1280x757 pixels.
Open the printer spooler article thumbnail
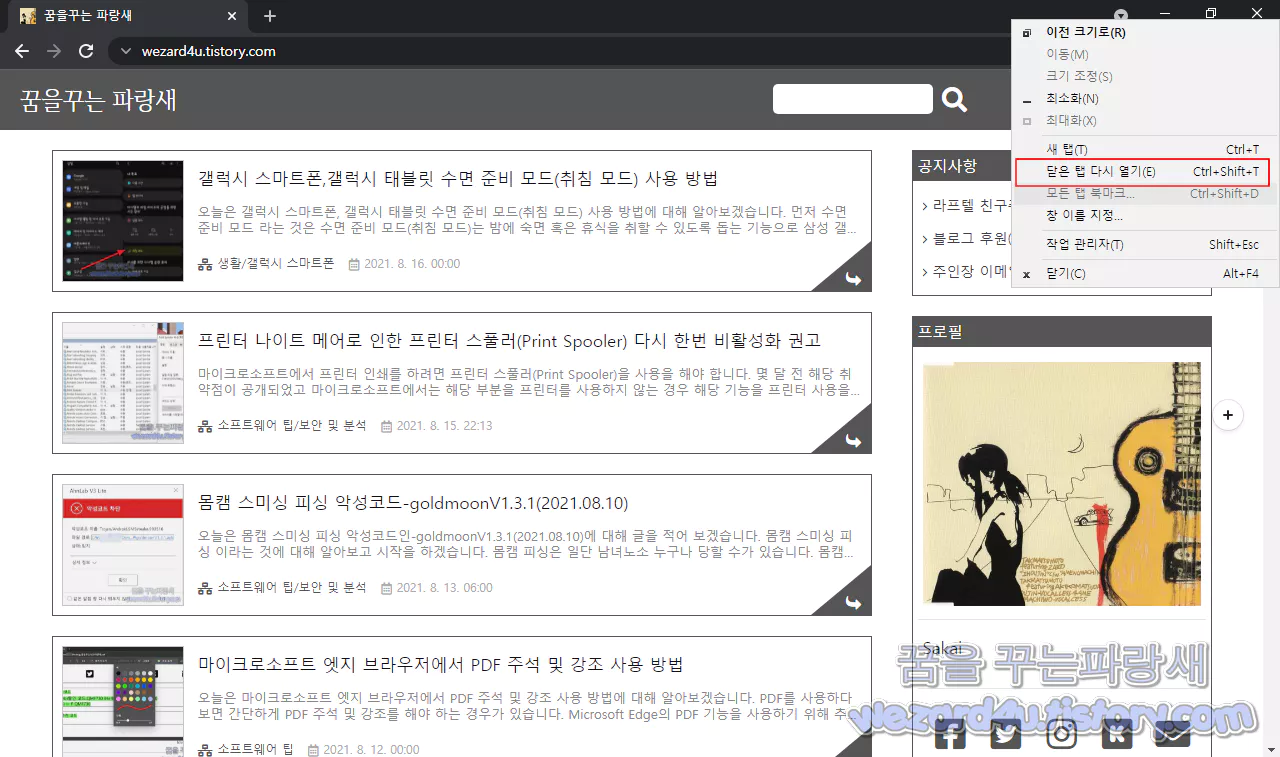pos(123,383)
